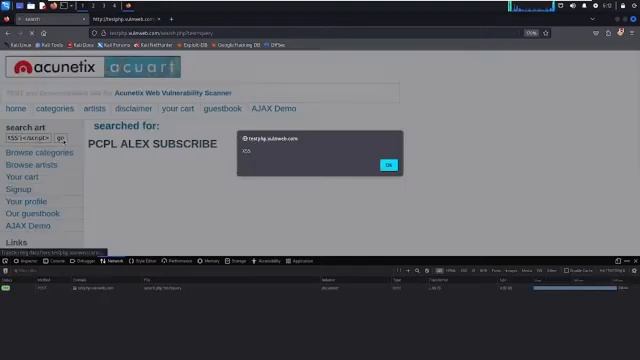Switch to the Accessibility DevTools tab
This screenshot has width=640, height=360.
pos(266,261)
